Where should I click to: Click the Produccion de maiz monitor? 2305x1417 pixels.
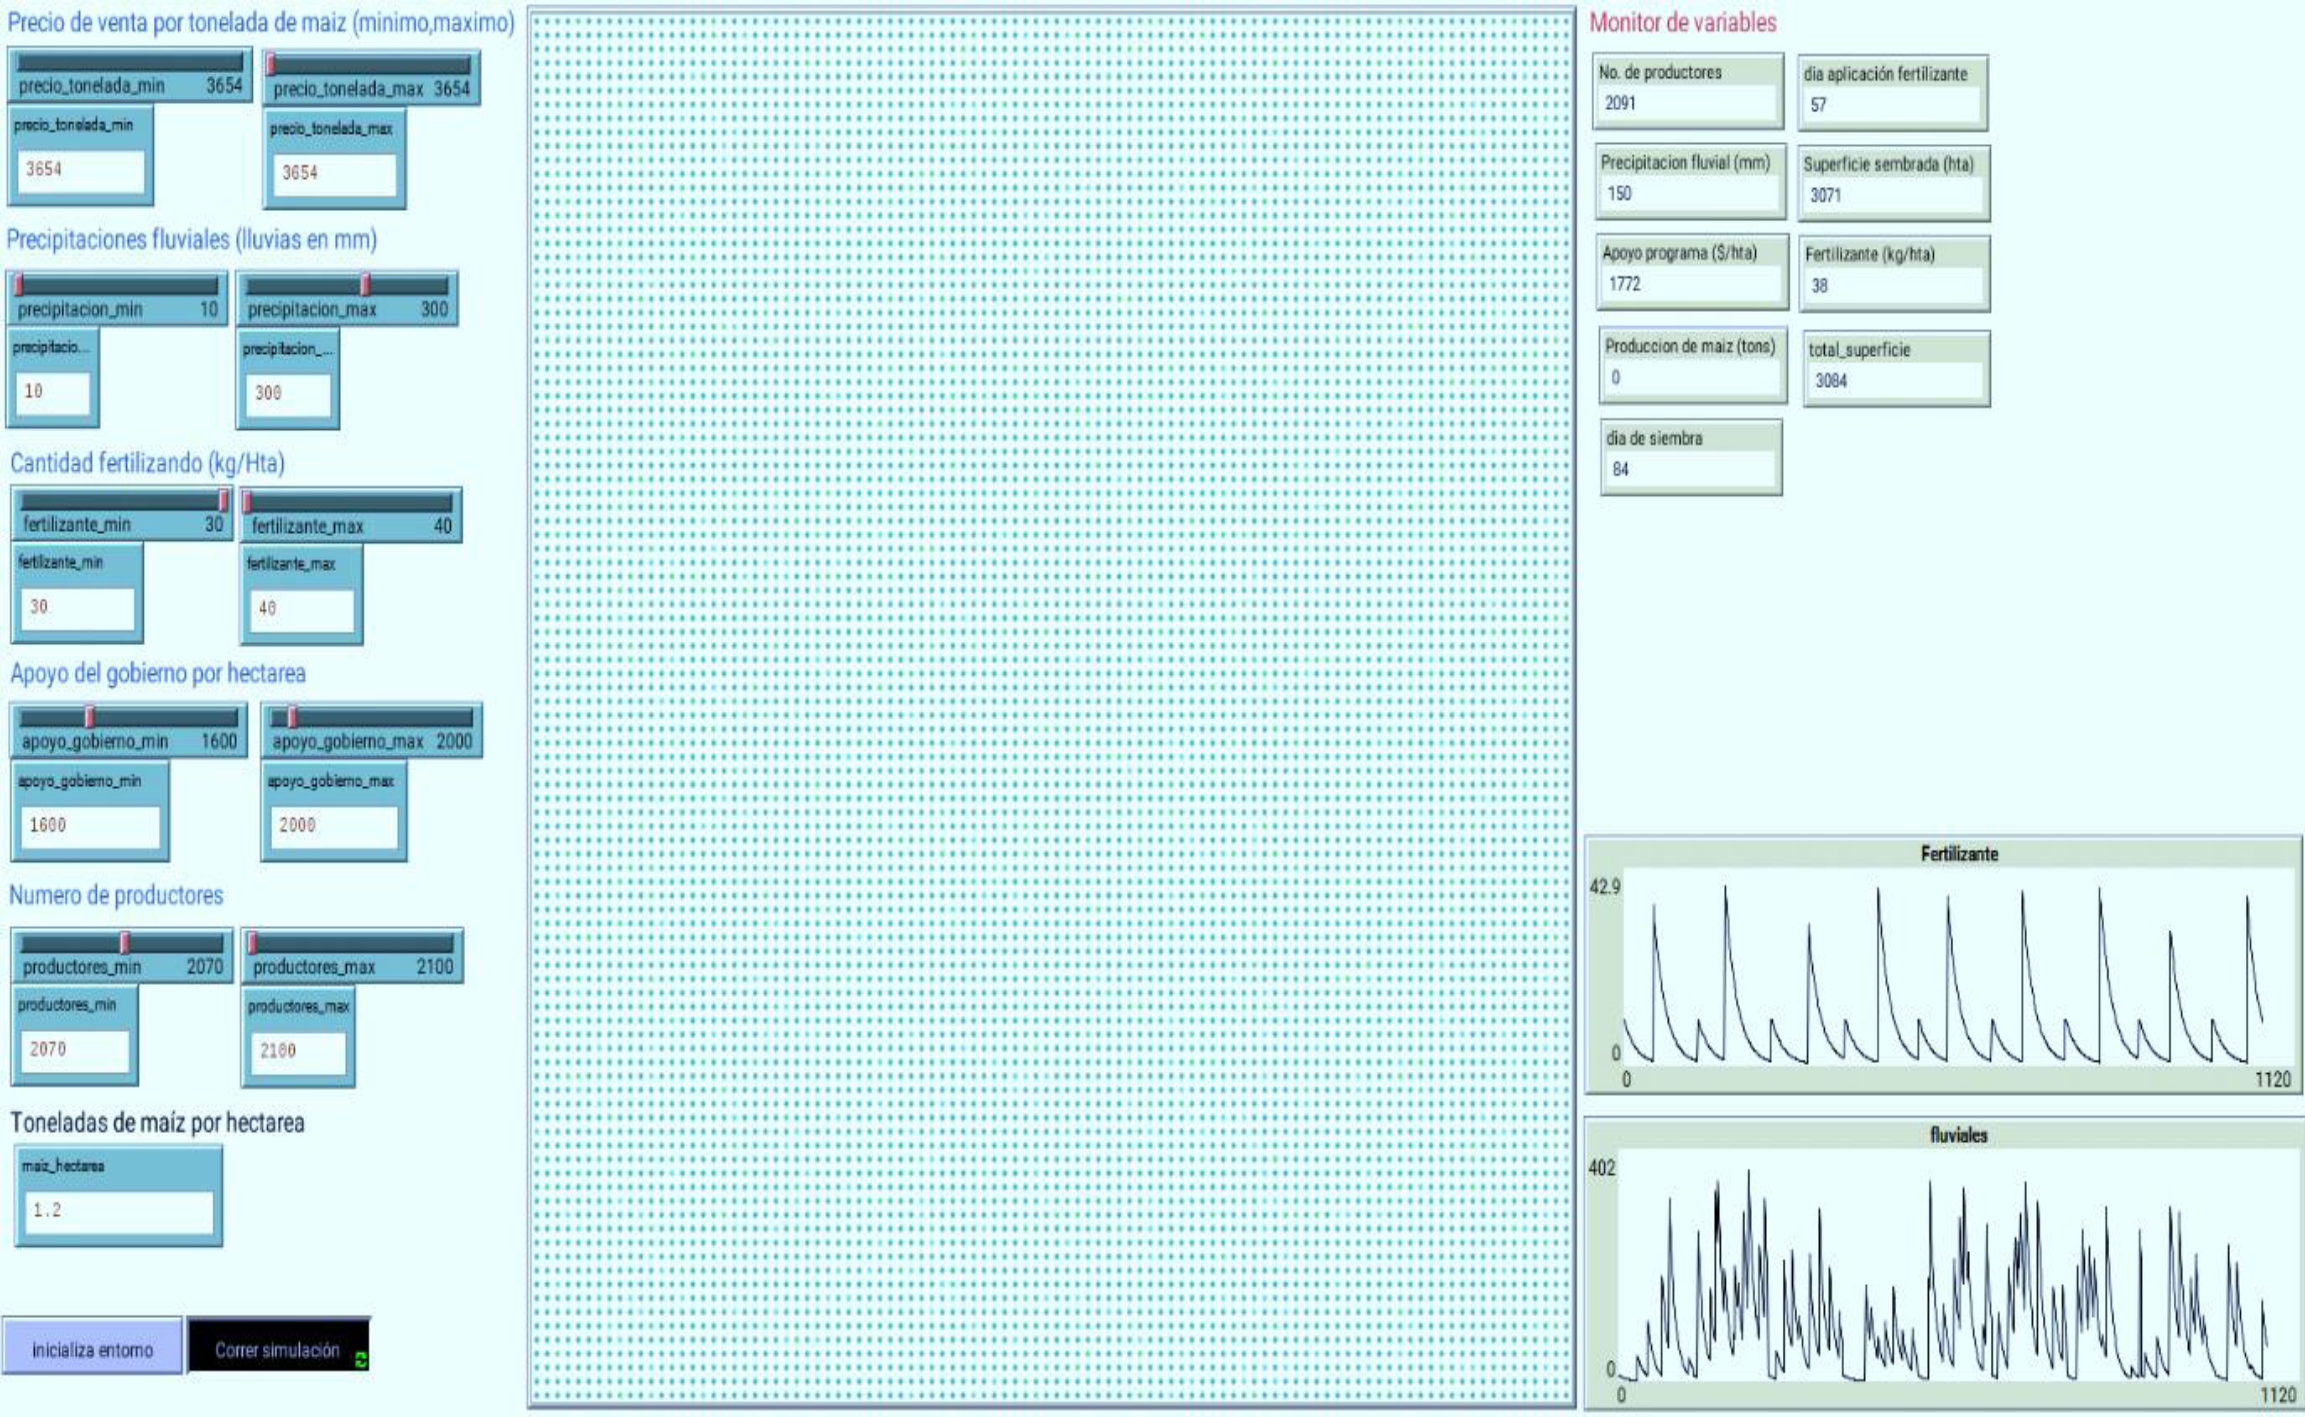click(1692, 365)
